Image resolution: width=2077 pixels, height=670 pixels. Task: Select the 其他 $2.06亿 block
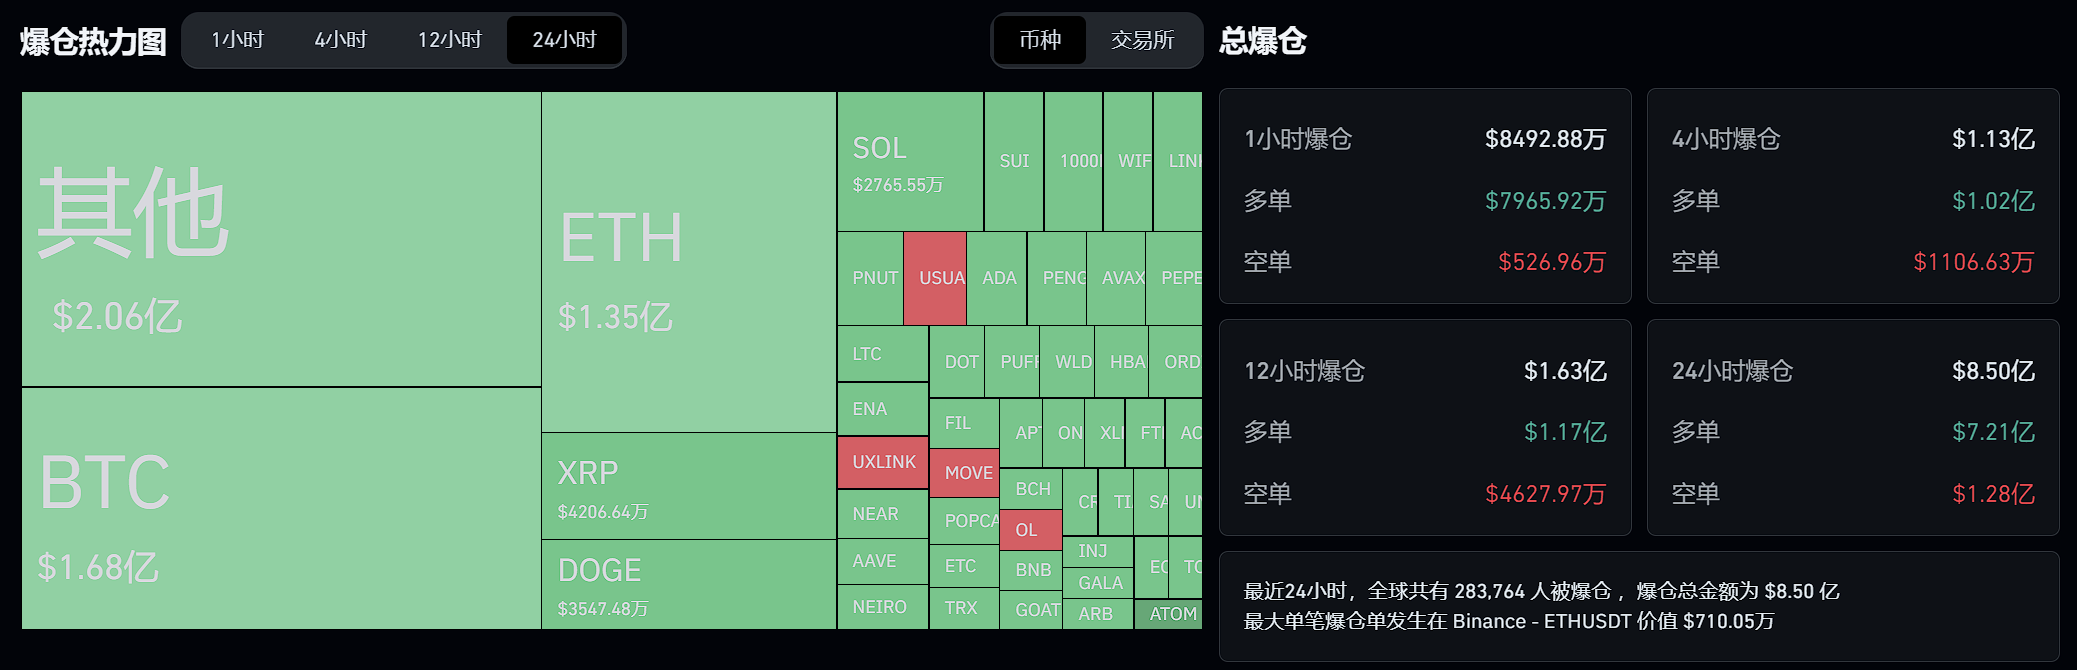[x=281, y=239]
